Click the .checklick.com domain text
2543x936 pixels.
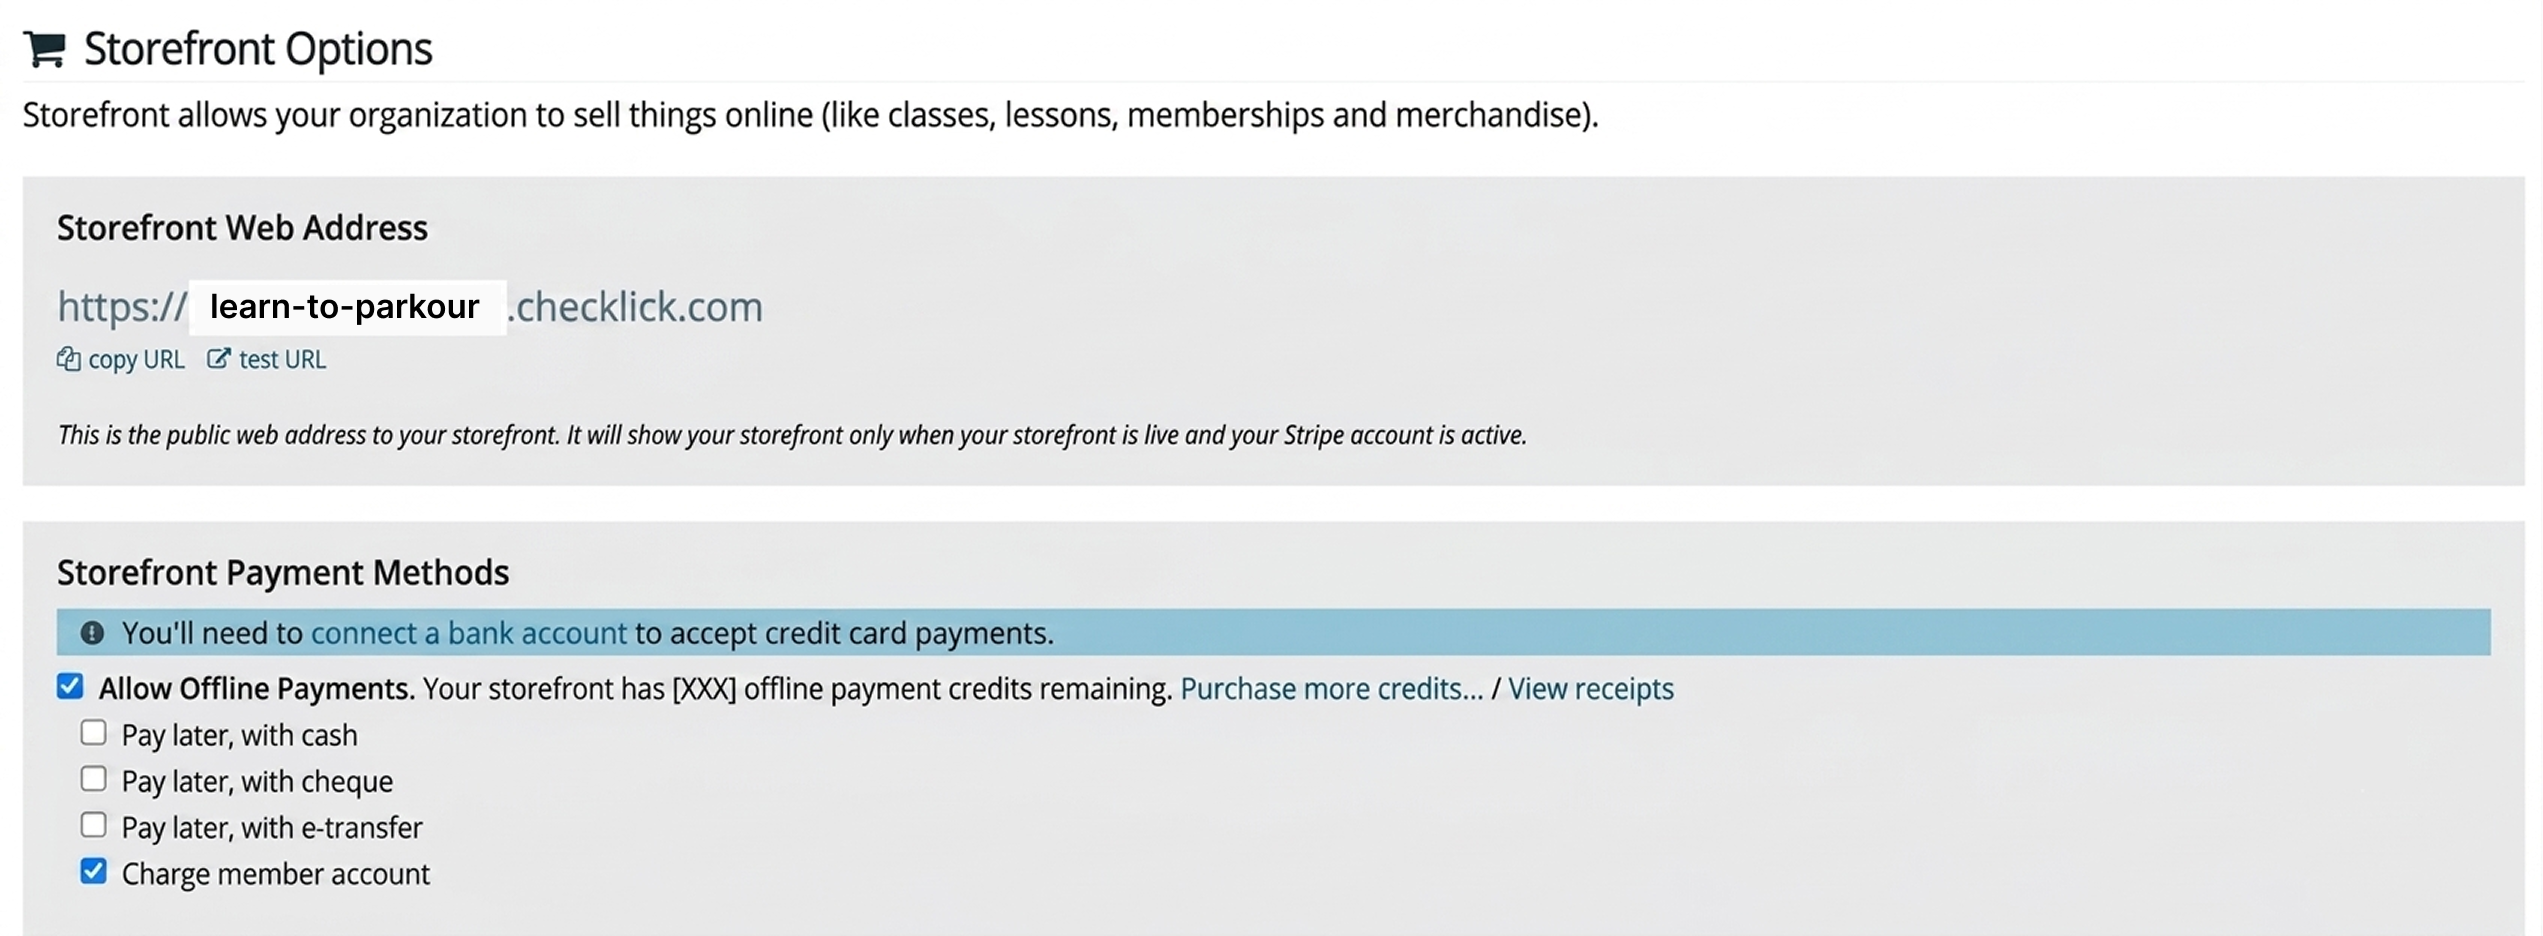[635, 307]
